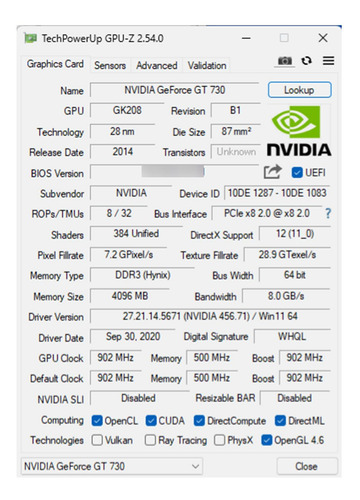The width and height of the screenshot is (360, 500).
Task: Click the Transistors field Unknown
Action: click(x=235, y=152)
